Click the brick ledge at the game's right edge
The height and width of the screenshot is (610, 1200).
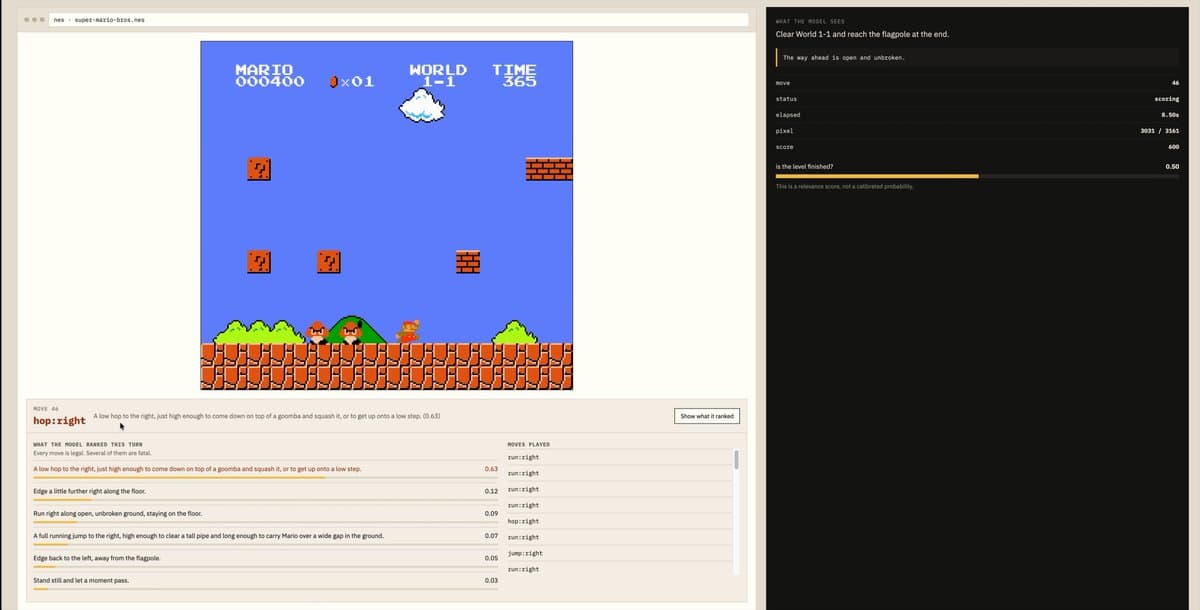coord(549,170)
